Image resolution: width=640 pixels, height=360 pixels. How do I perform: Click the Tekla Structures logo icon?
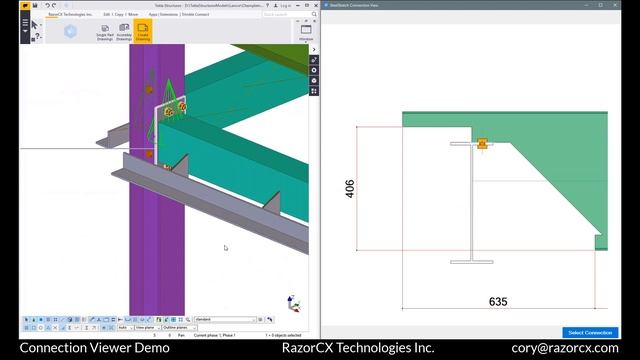click(25, 5)
